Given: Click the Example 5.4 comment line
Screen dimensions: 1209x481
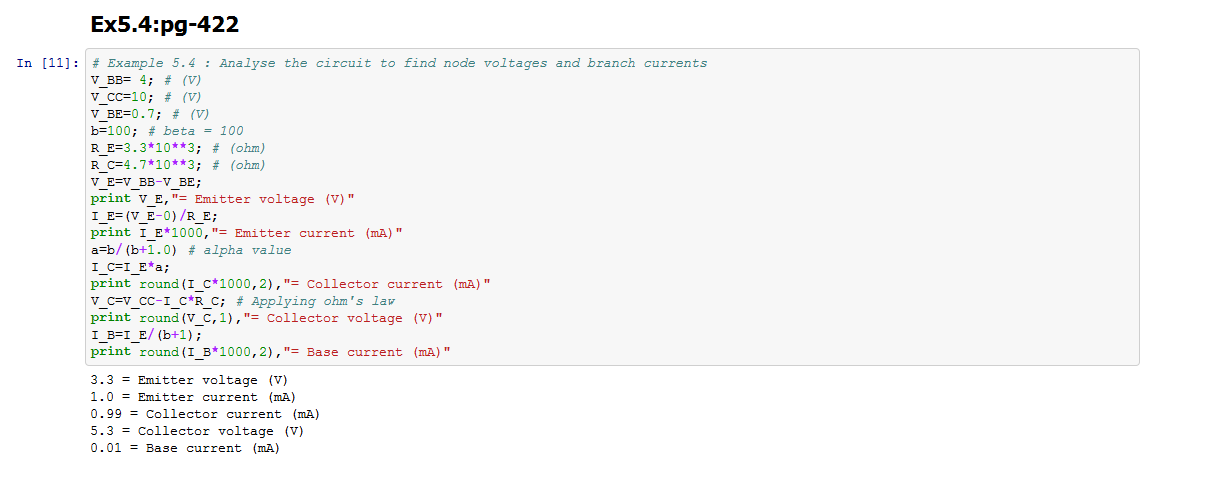Looking at the screenshot, I should tap(398, 63).
